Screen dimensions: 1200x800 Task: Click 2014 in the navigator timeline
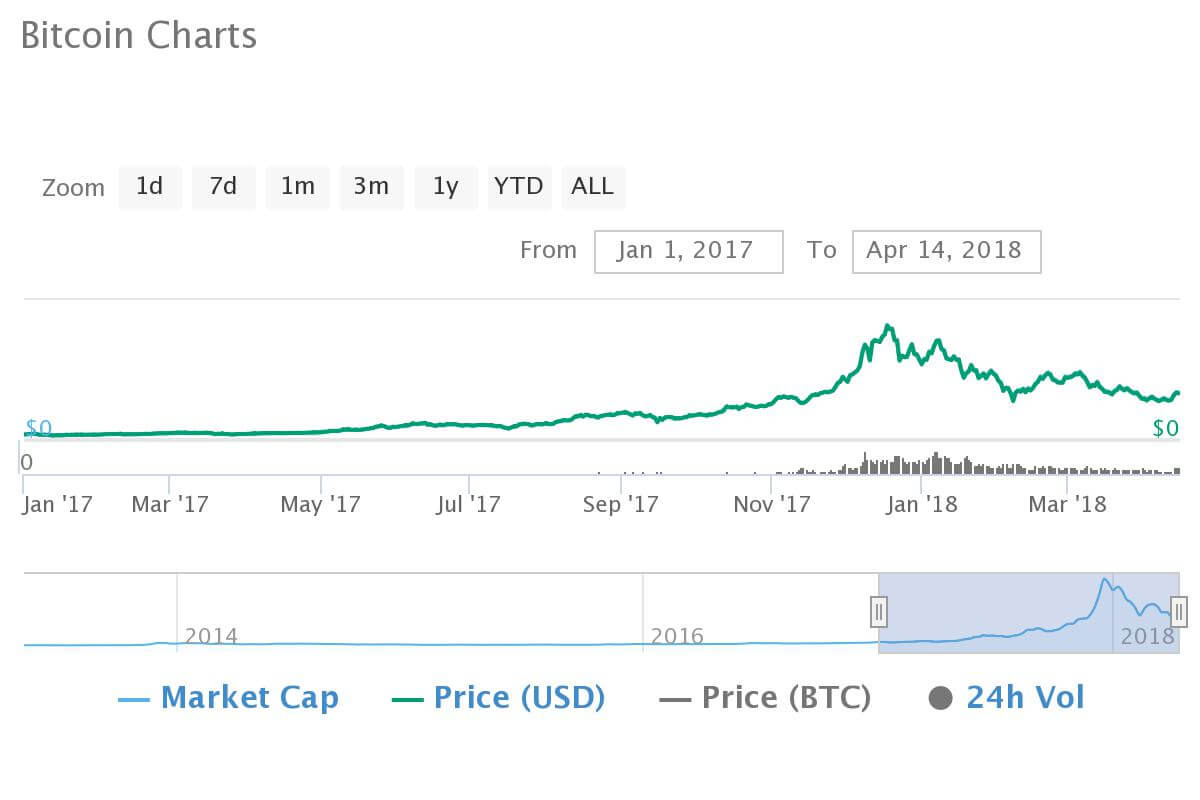[x=211, y=636]
